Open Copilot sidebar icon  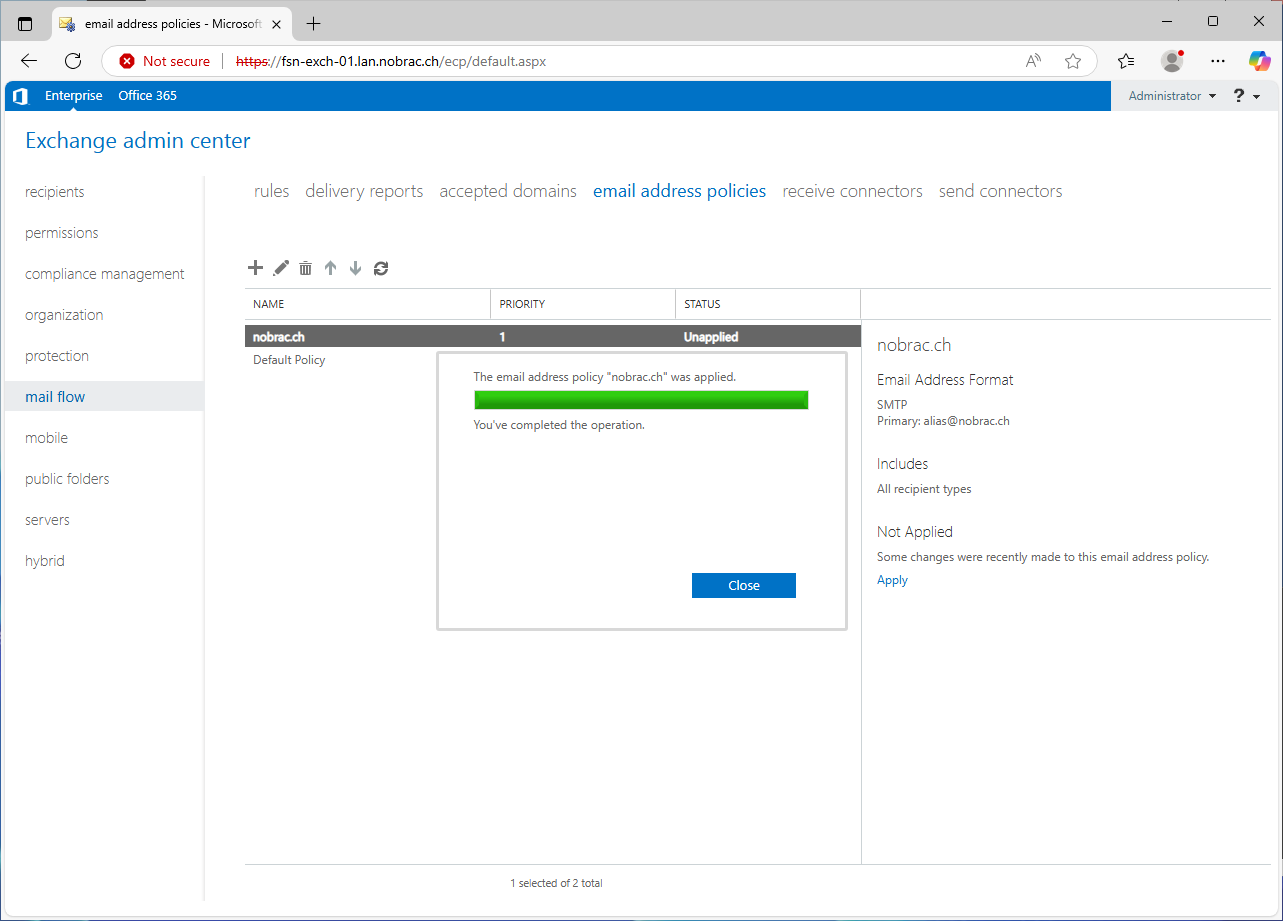(1259, 61)
